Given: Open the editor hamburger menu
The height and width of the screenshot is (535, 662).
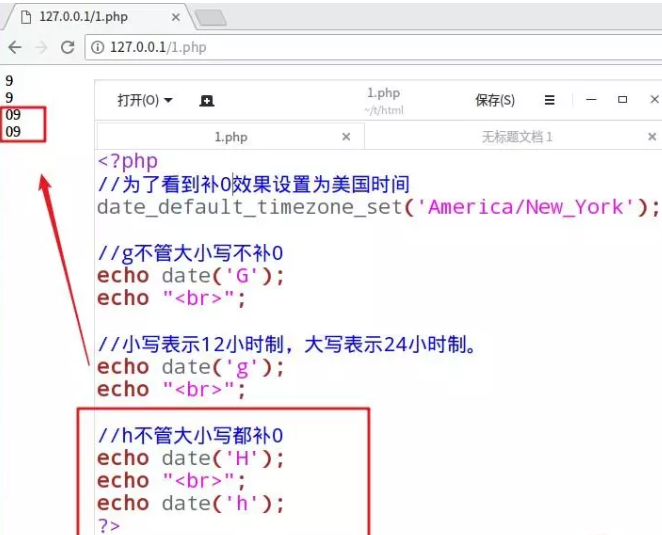Looking at the screenshot, I should [x=549, y=100].
